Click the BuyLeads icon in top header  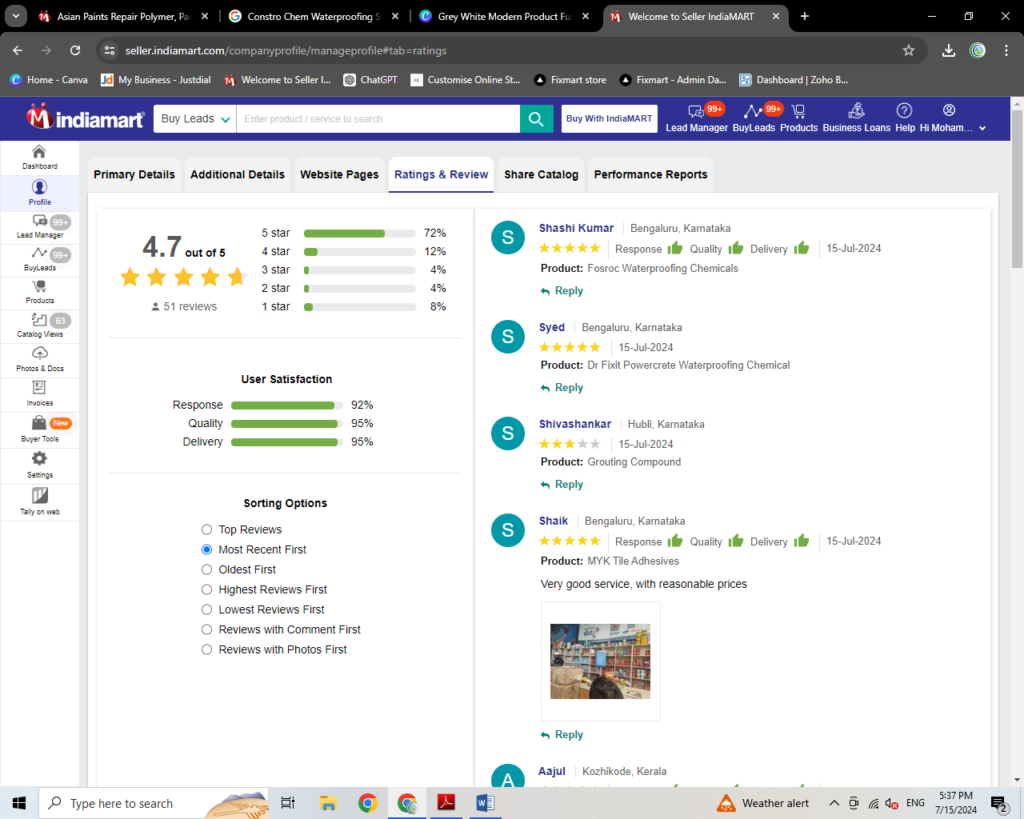[x=754, y=115]
